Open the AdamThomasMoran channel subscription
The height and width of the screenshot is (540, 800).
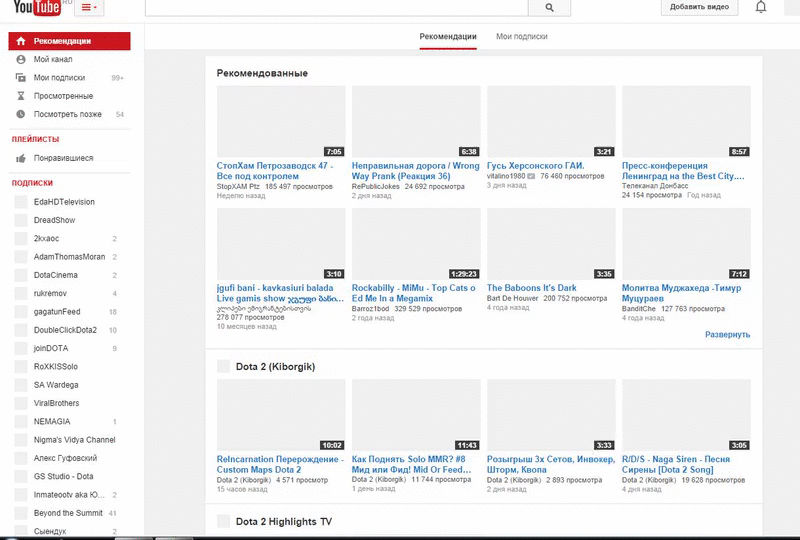(x=69, y=257)
